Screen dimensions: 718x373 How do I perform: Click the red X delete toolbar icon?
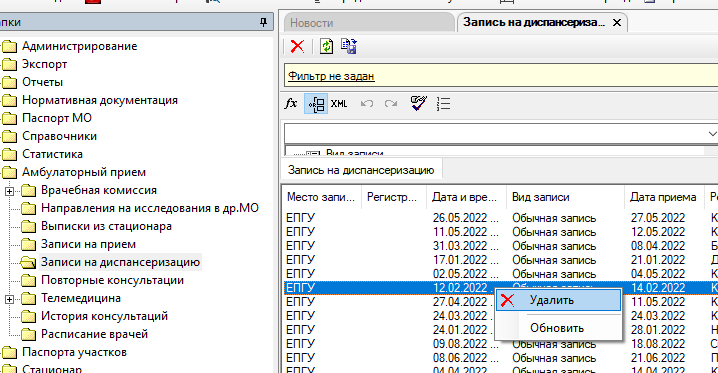297,46
